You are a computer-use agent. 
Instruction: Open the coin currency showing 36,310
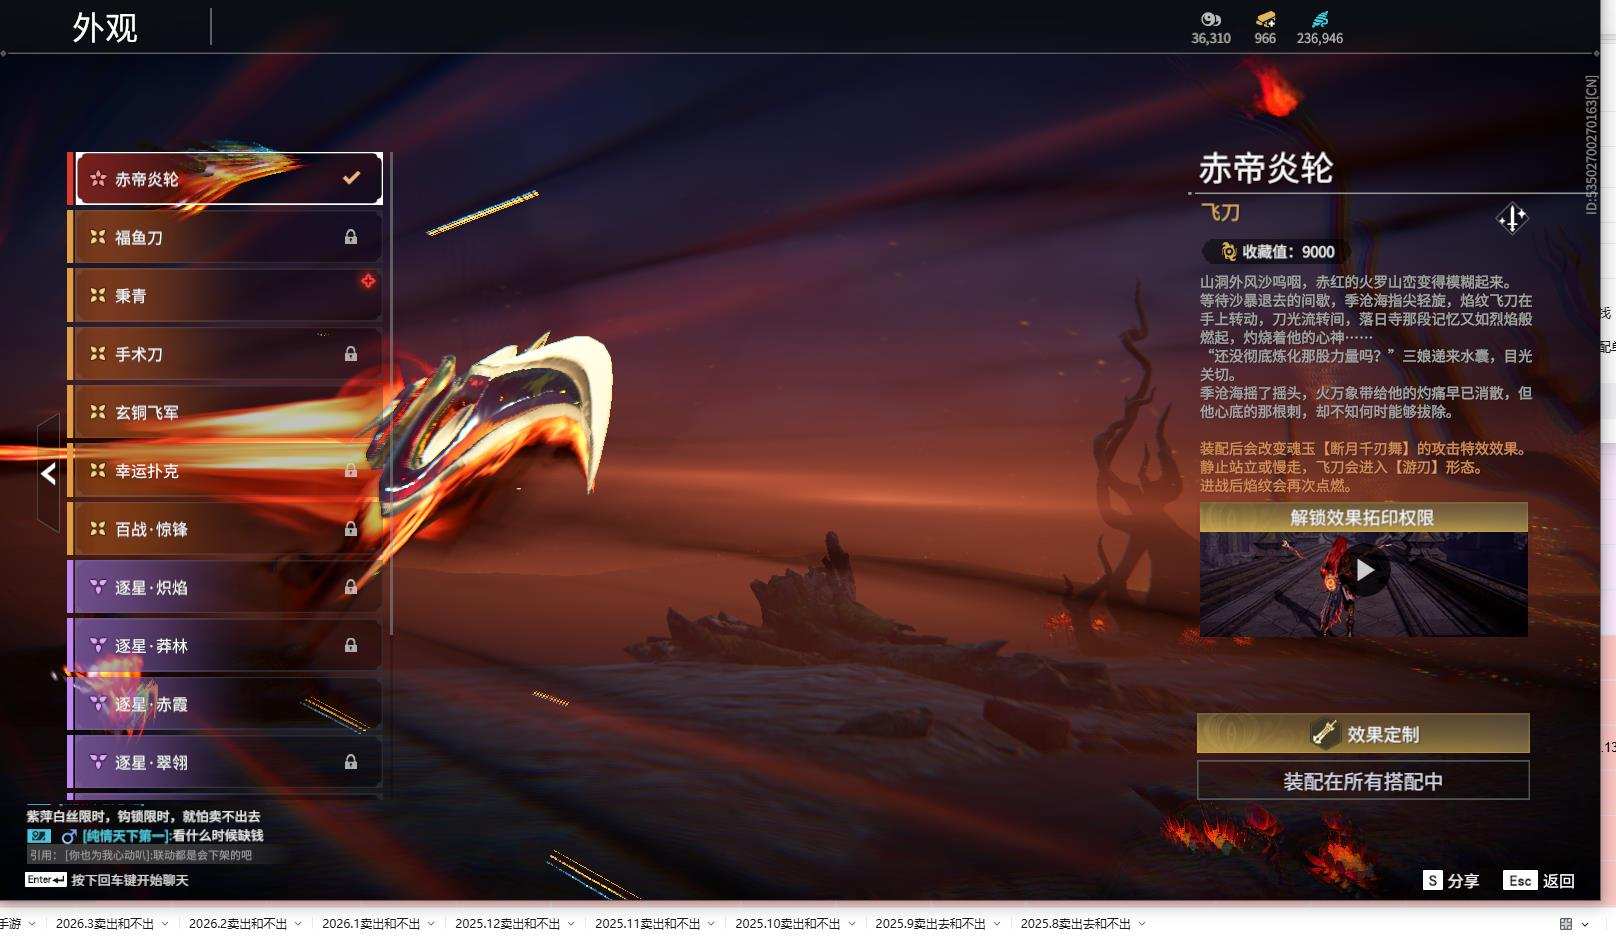coord(1211,19)
